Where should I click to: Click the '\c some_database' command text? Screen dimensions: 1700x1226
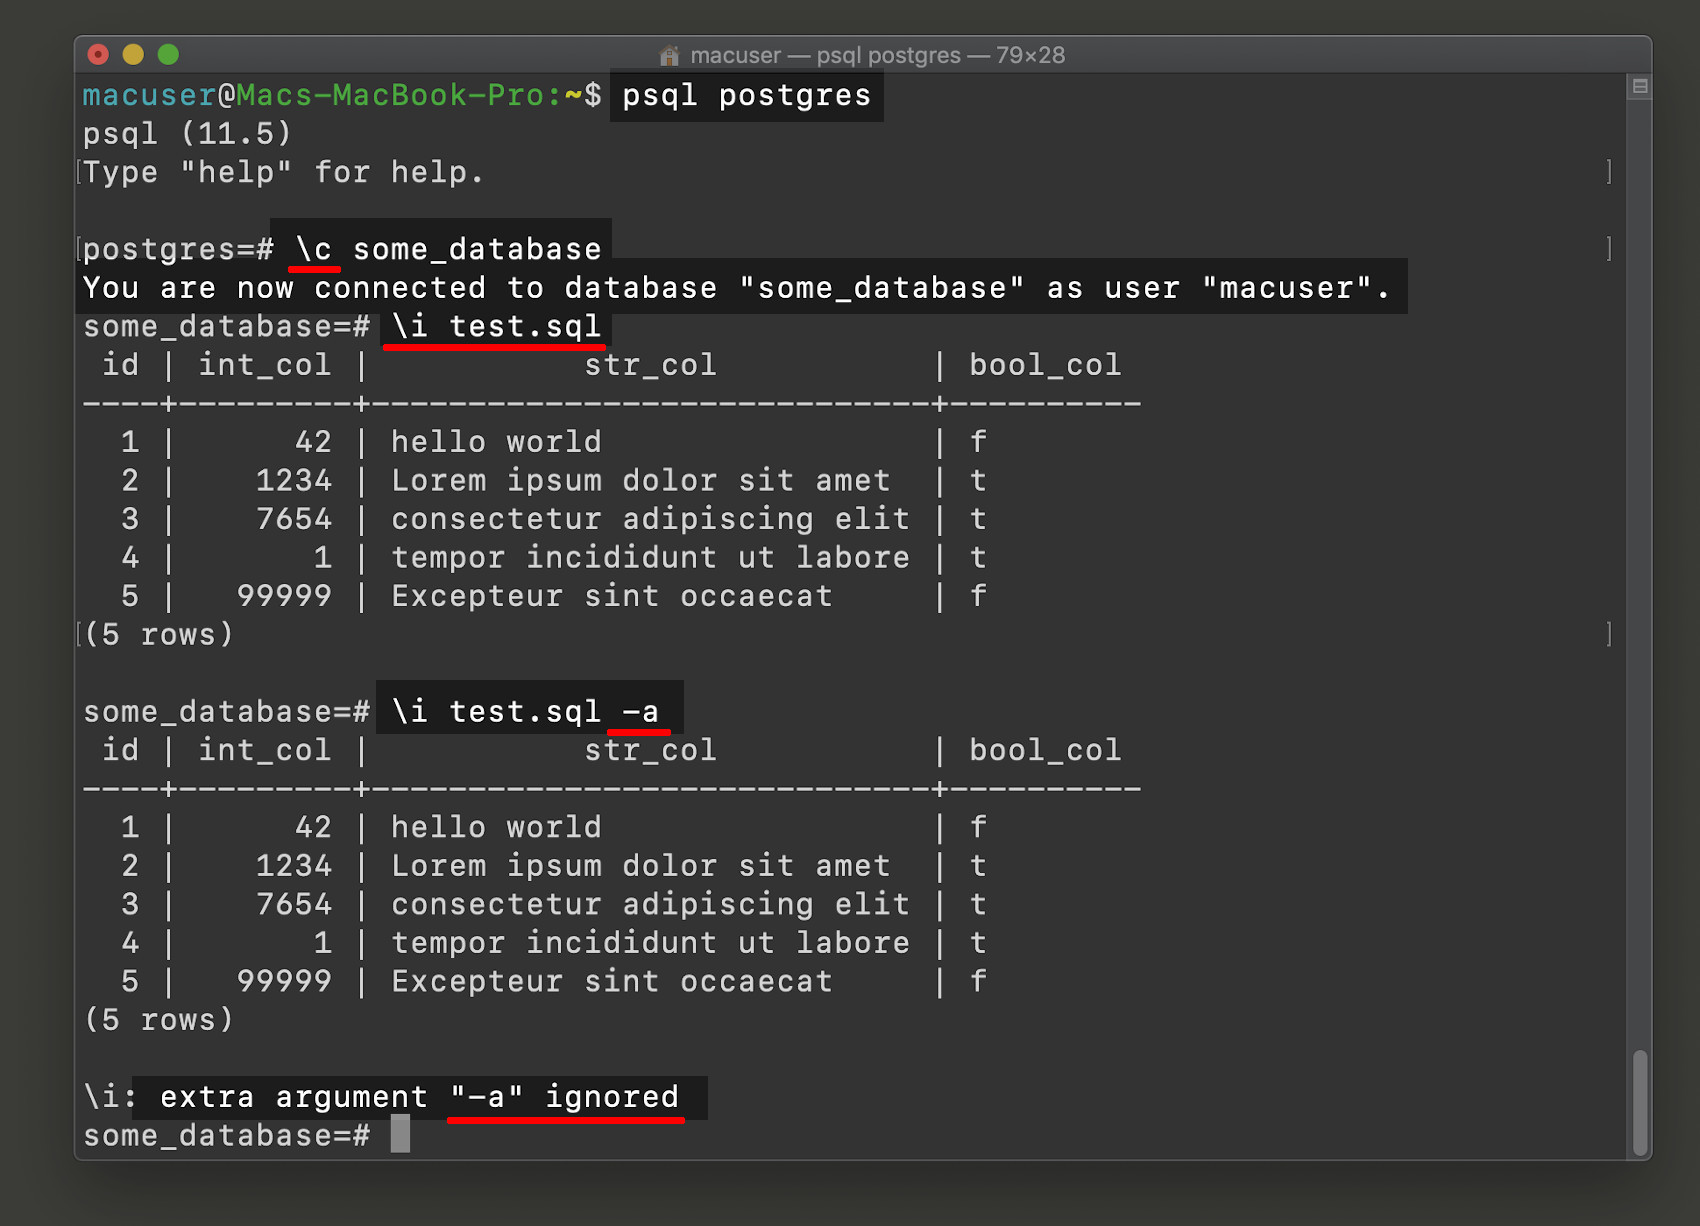click(x=445, y=248)
